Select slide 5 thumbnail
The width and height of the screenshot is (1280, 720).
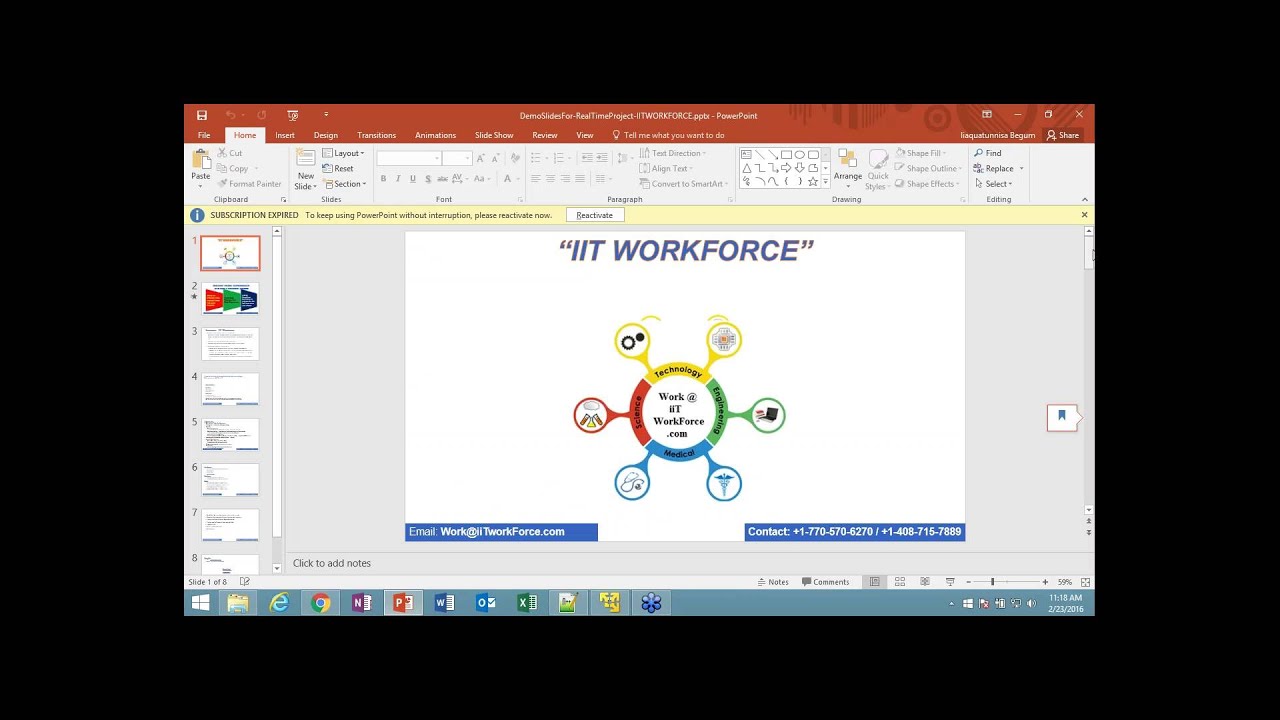tap(230, 434)
